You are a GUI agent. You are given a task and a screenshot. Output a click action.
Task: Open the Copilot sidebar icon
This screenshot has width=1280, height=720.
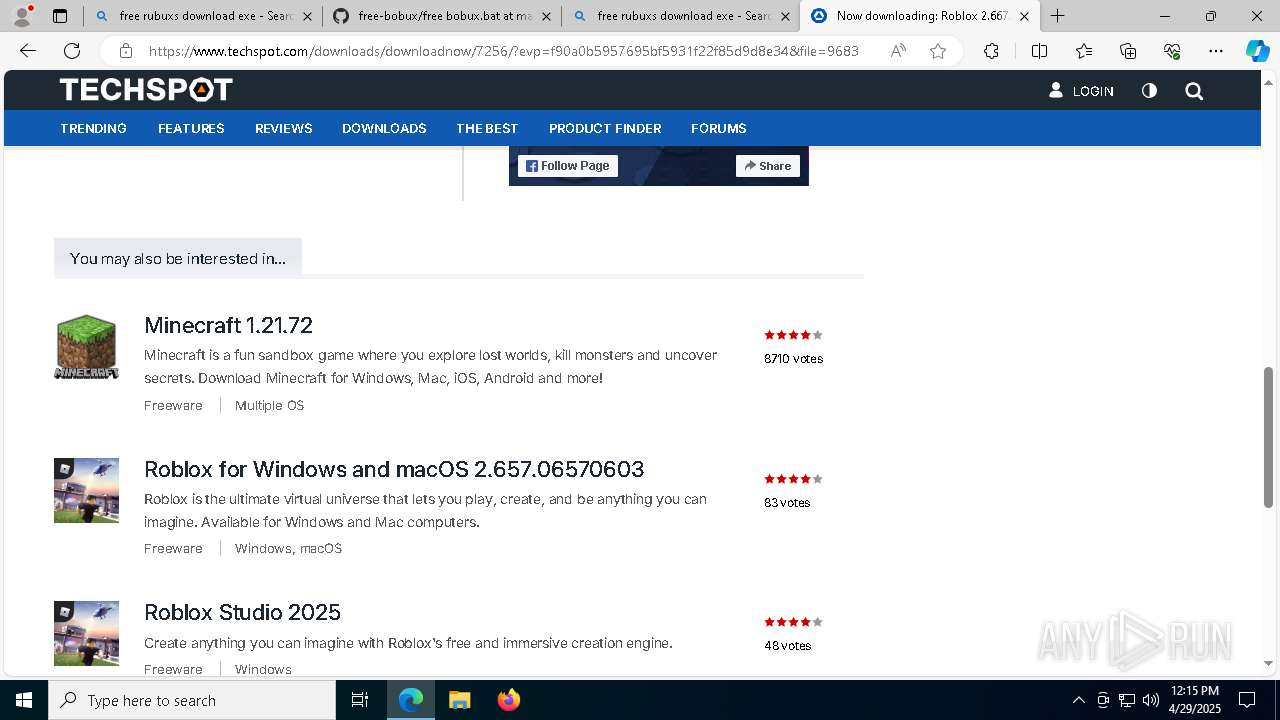click(1257, 51)
